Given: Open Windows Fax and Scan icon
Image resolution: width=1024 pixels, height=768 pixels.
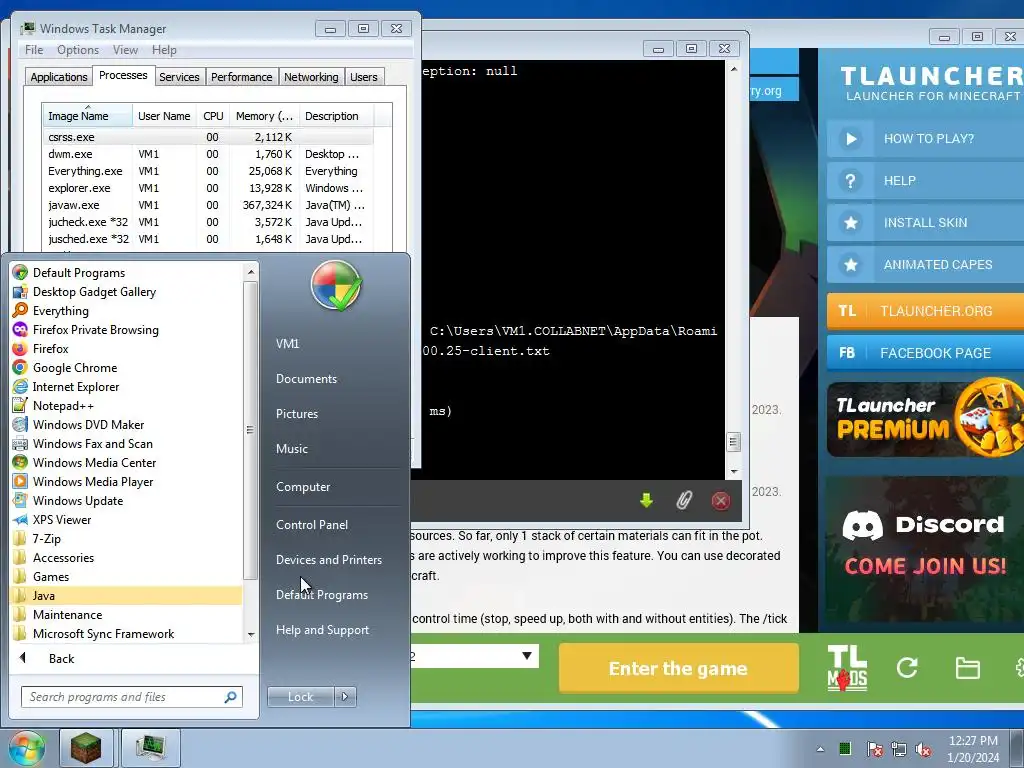Looking at the screenshot, I should click(20, 443).
